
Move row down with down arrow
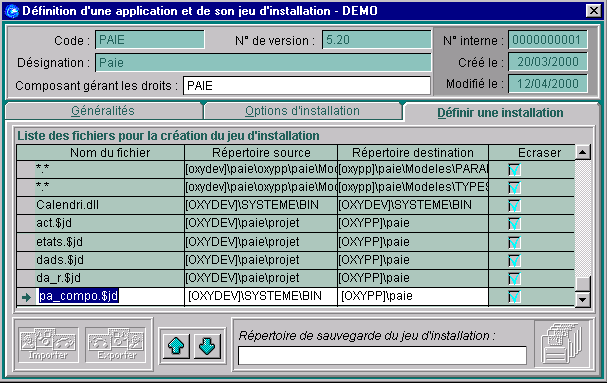(x=207, y=346)
